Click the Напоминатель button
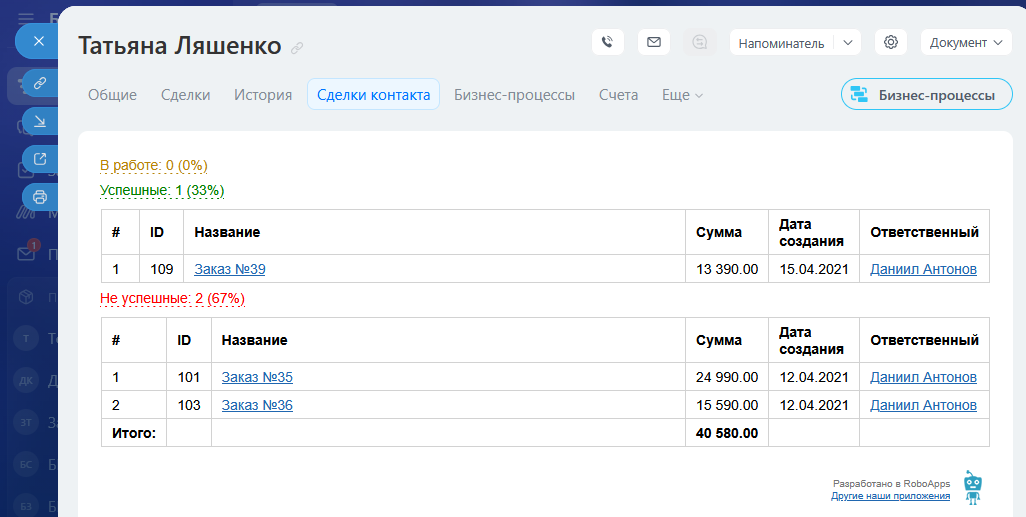The height and width of the screenshot is (517, 1026). [781, 43]
